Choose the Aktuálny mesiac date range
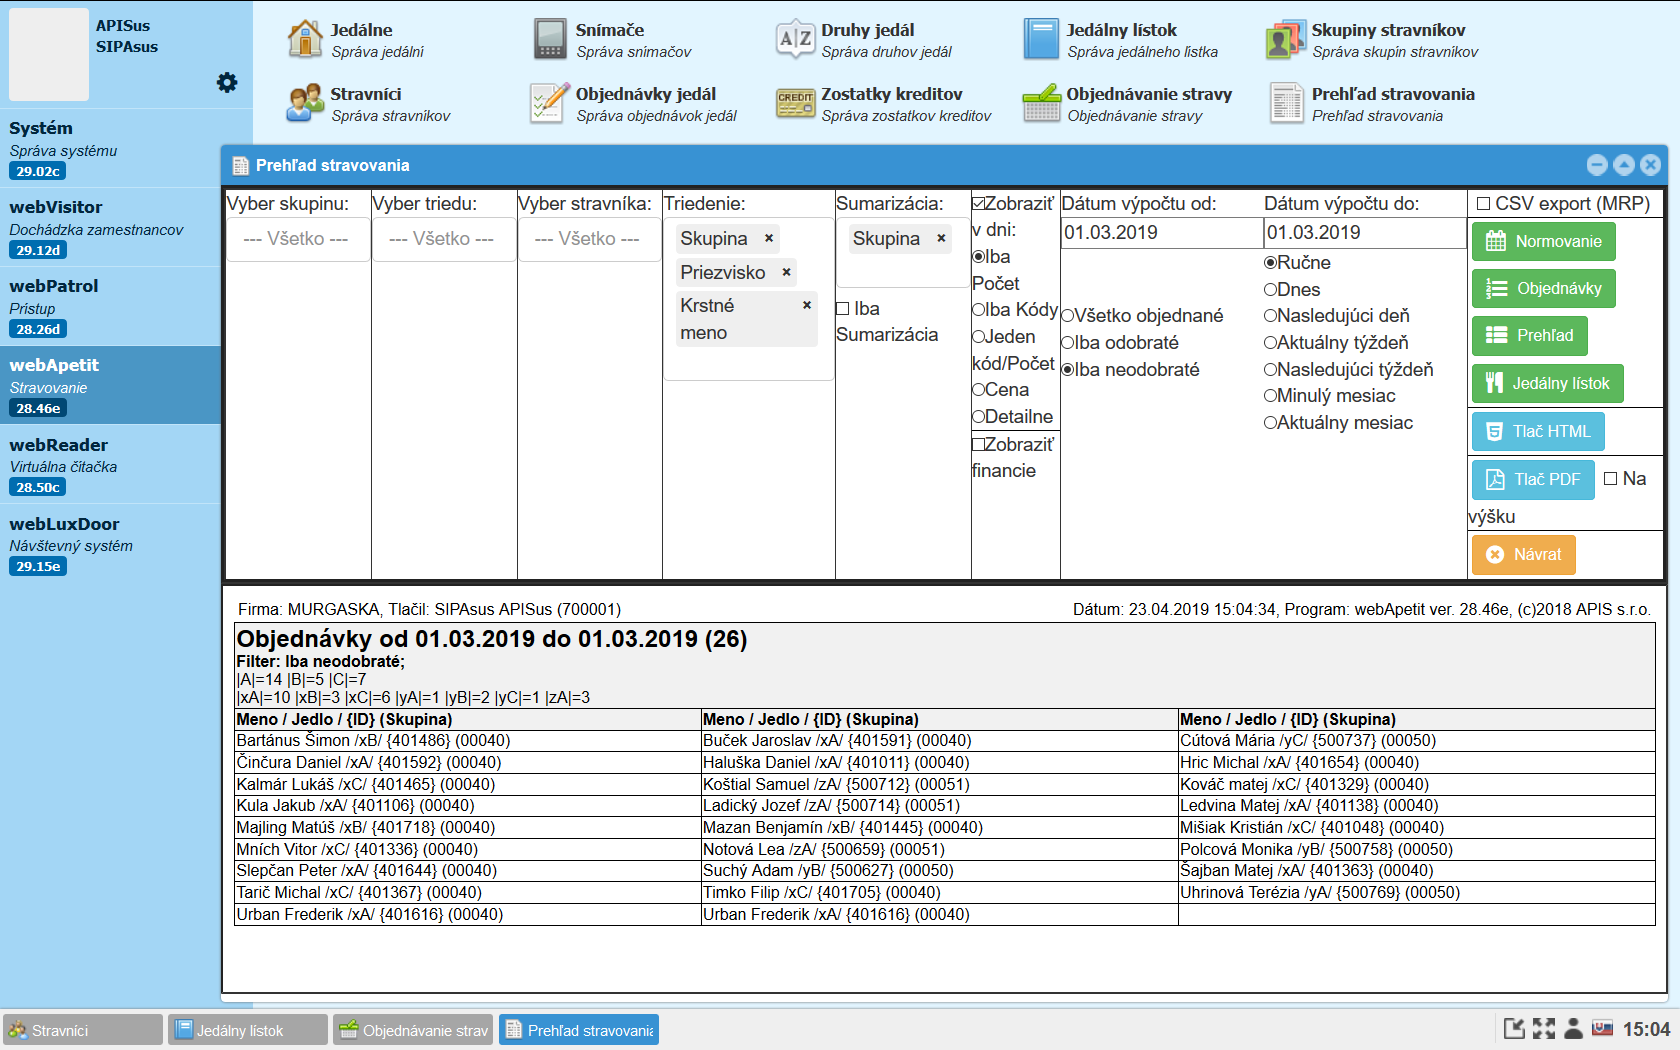1680x1050 pixels. (1271, 423)
